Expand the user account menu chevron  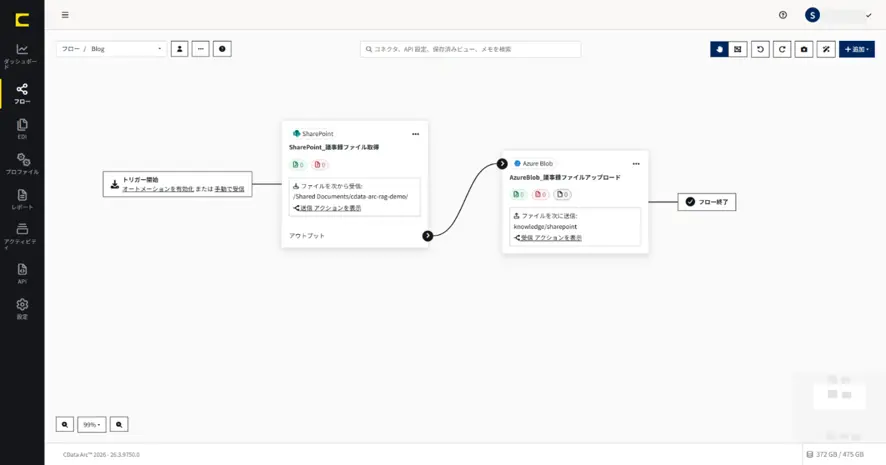click(x=868, y=15)
